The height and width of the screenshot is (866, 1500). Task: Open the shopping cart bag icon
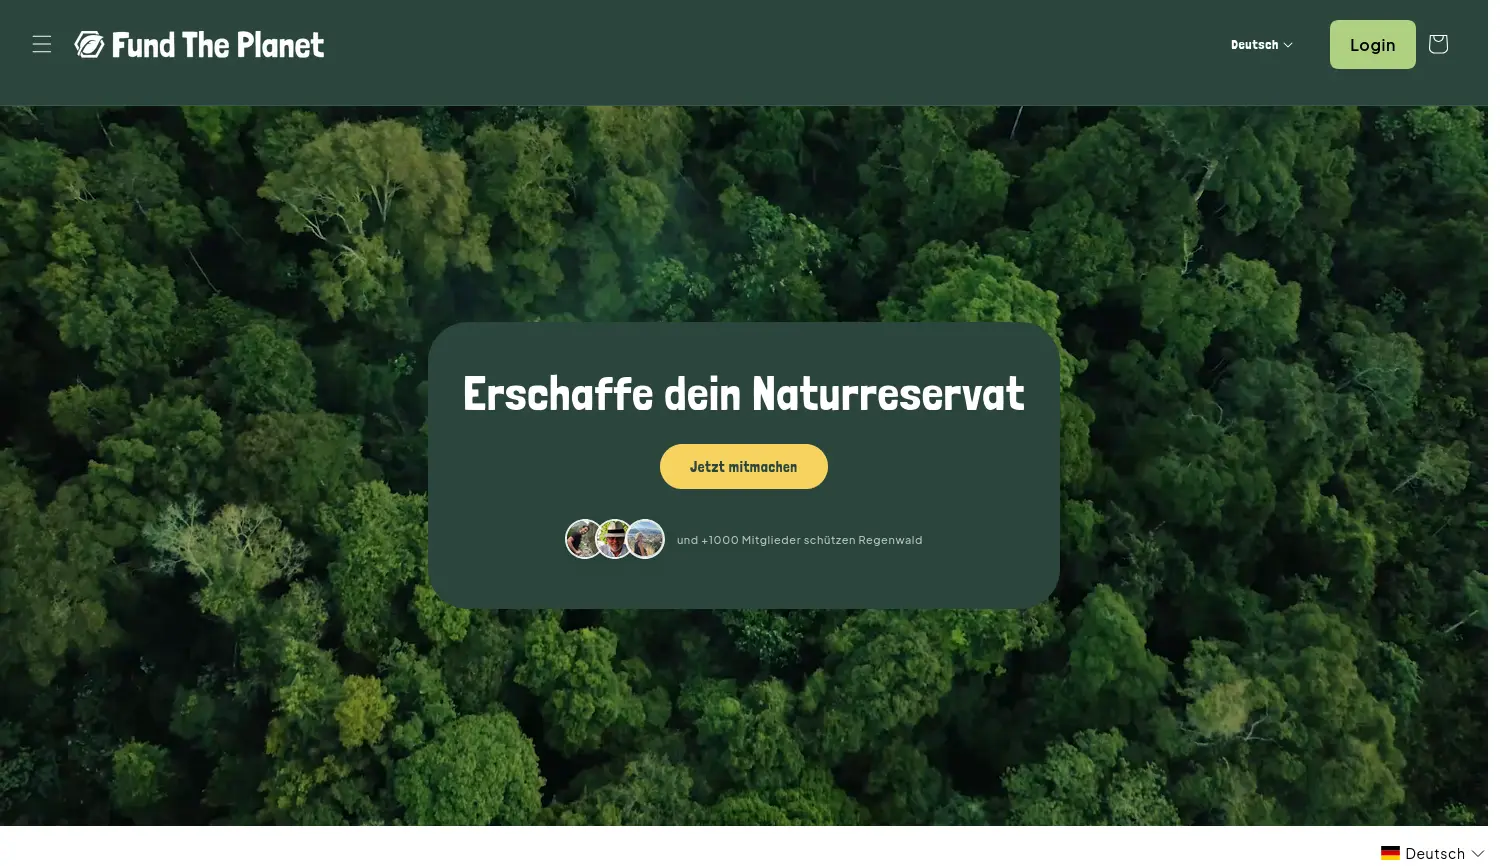(1437, 44)
